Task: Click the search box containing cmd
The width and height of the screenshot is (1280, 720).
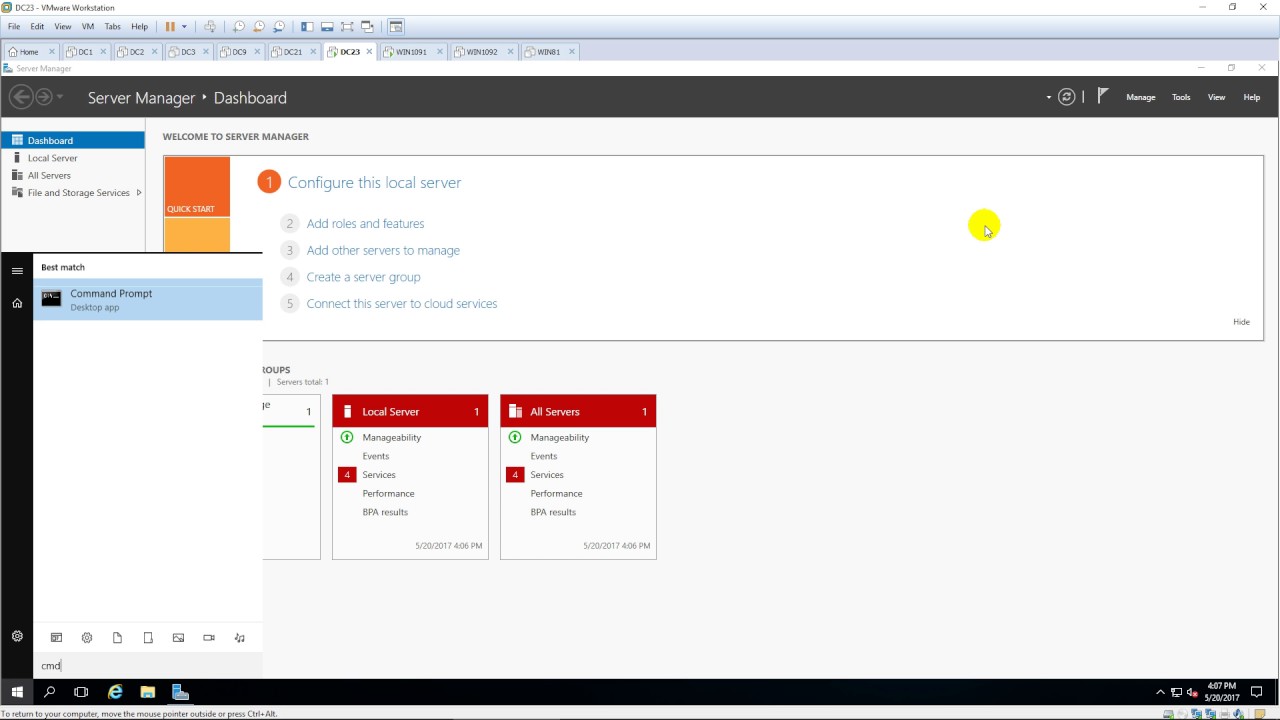Action: tap(148, 665)
